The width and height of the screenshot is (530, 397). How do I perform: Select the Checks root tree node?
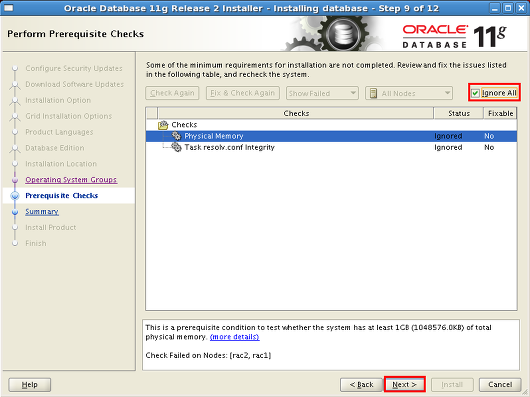pos(184,125)
